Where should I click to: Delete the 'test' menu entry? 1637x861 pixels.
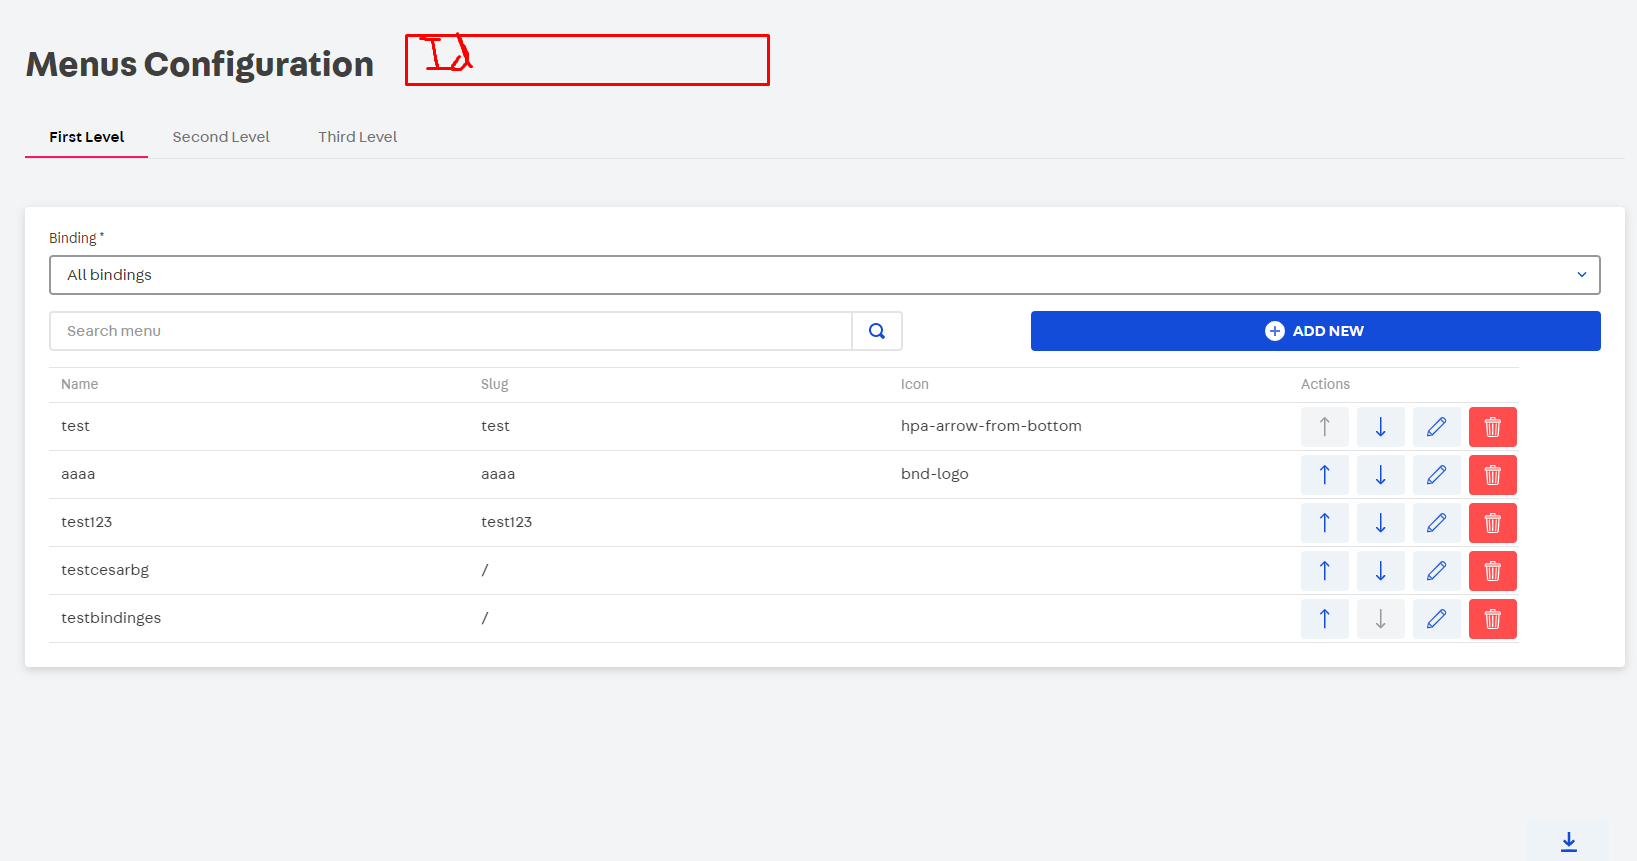[x=1493, y=427]
